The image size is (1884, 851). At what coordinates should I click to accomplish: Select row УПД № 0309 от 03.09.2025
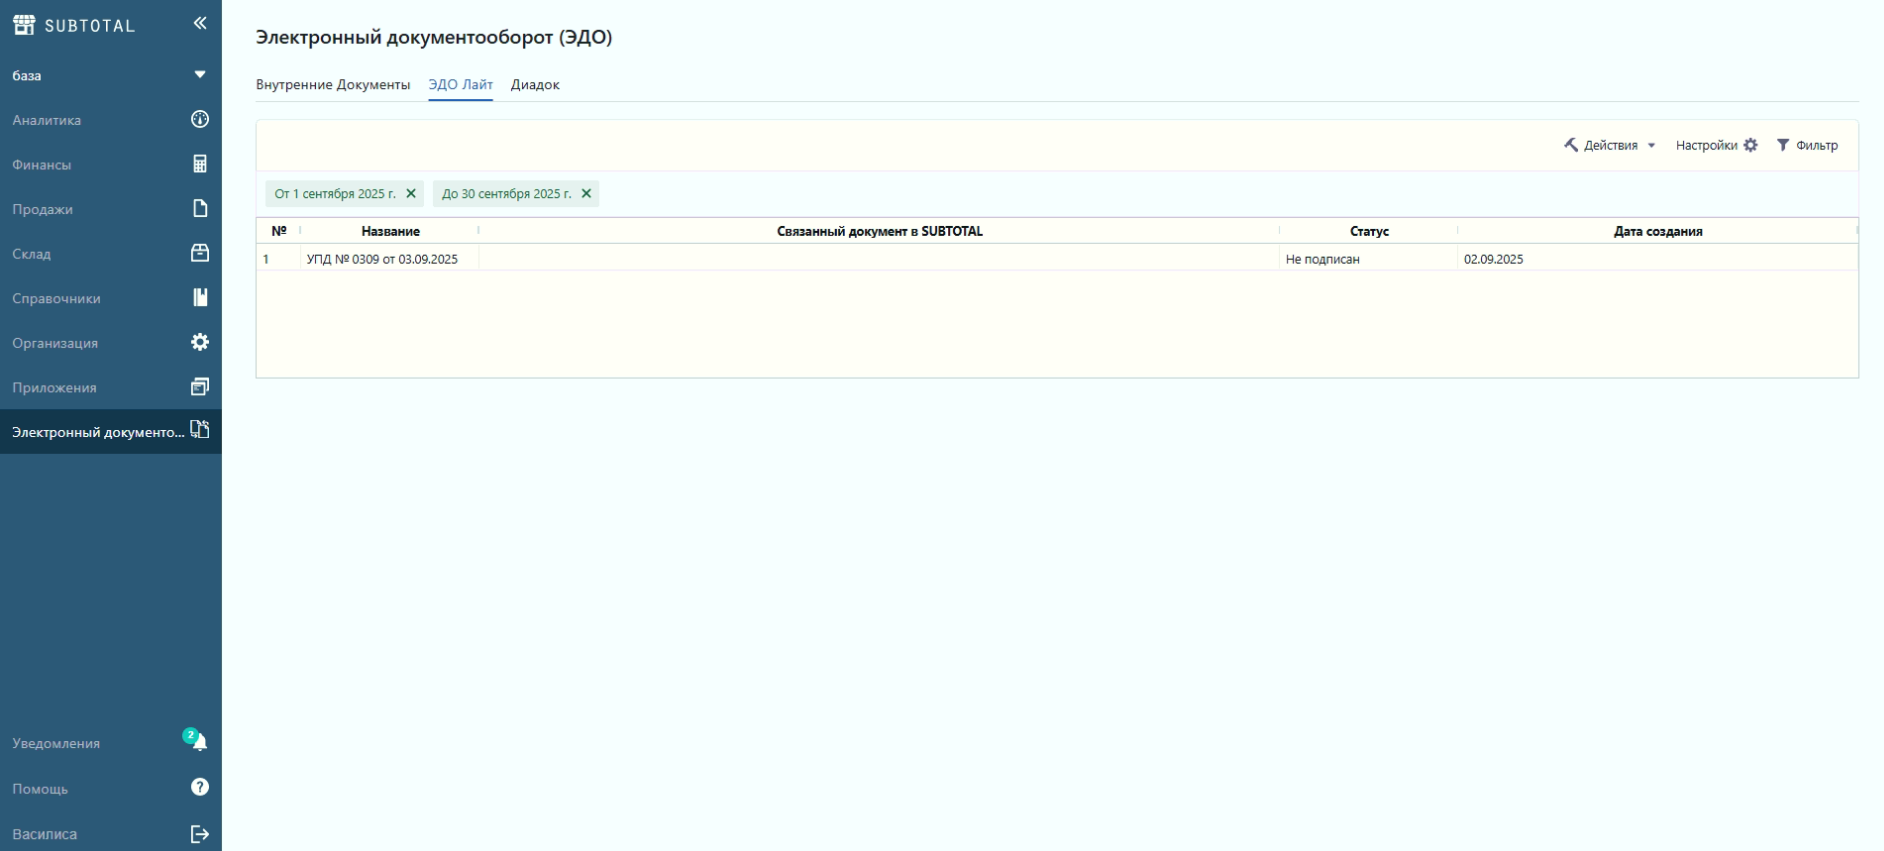[x=382, y=259]
